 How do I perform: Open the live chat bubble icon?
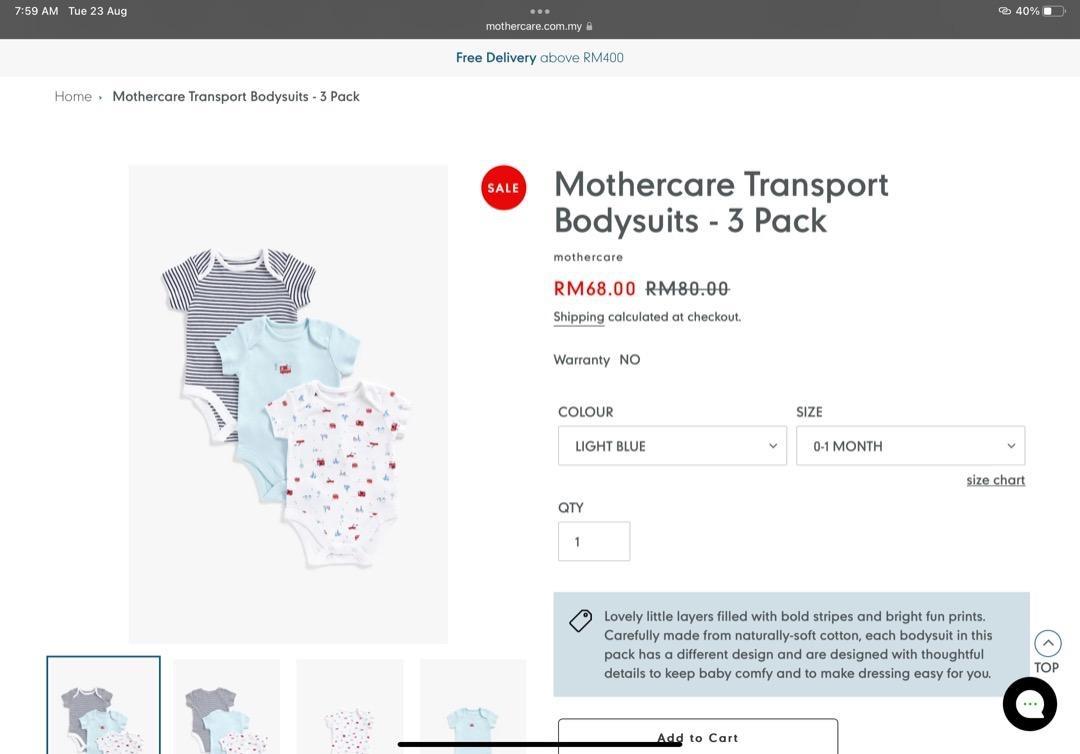[x=1029, y=704]
